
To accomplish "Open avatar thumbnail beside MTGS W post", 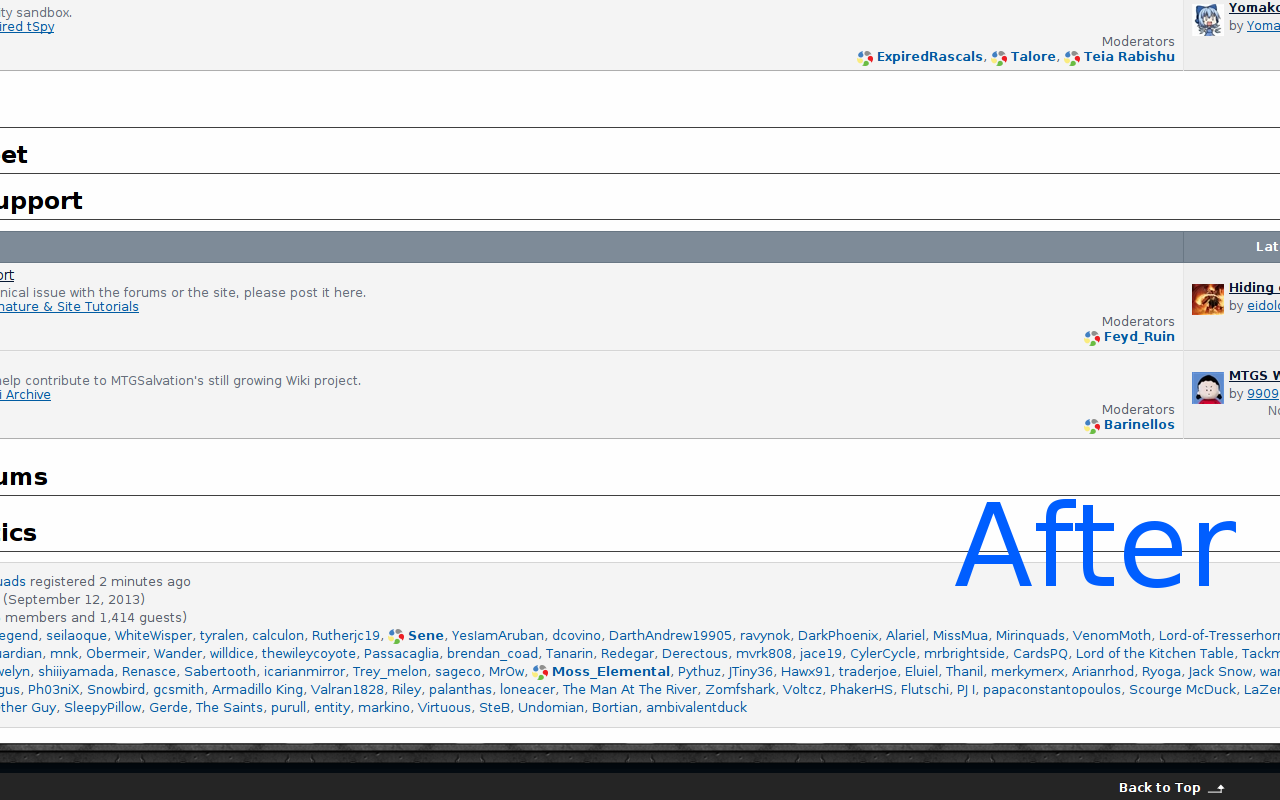I will tap(1208, 387).
